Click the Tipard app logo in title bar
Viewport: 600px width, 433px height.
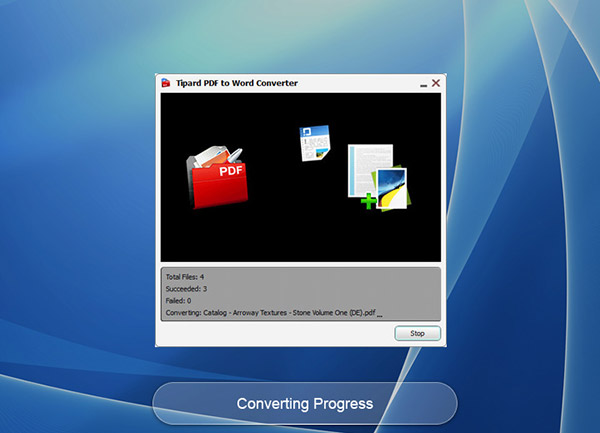tap(166, 83)
